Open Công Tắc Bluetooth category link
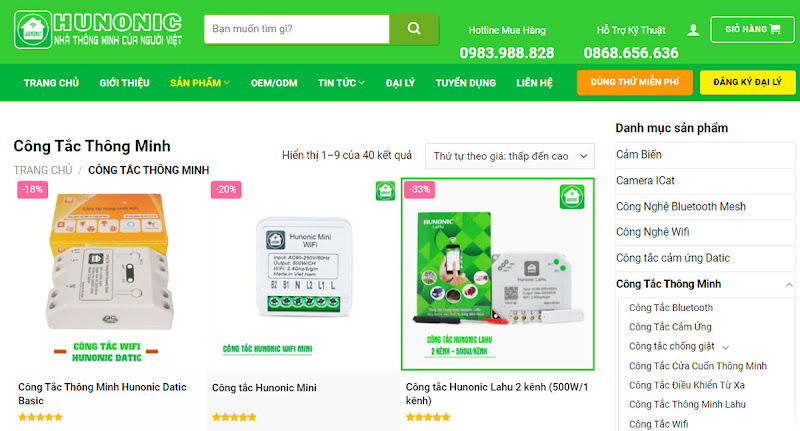 (x=671, y=308)
